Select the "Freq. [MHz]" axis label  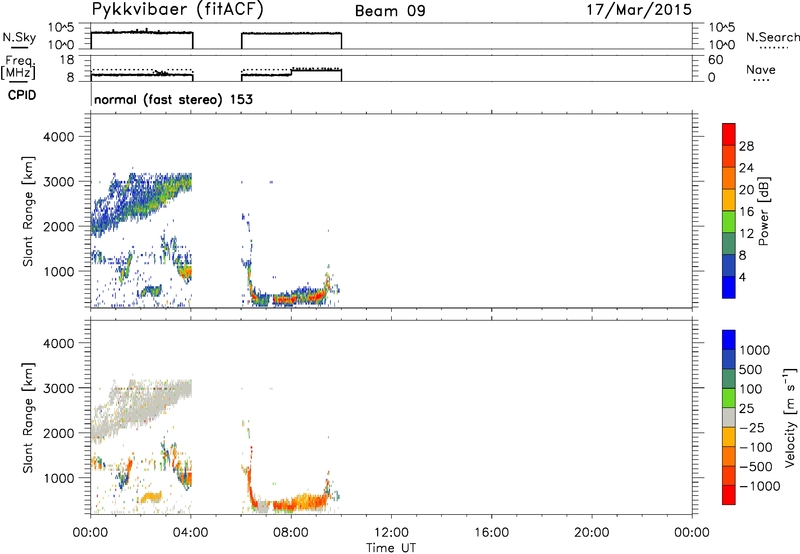[18, 67]
